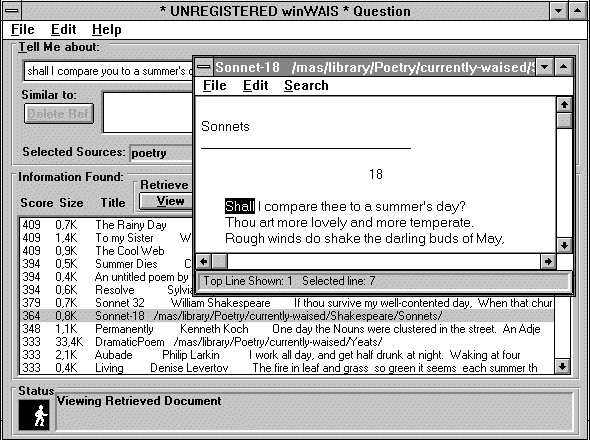Image resolution: width=590 pixels, height=440 pixels.
Task: Click document viewer scroll left arrow
Action: click(x=204, y=261)
